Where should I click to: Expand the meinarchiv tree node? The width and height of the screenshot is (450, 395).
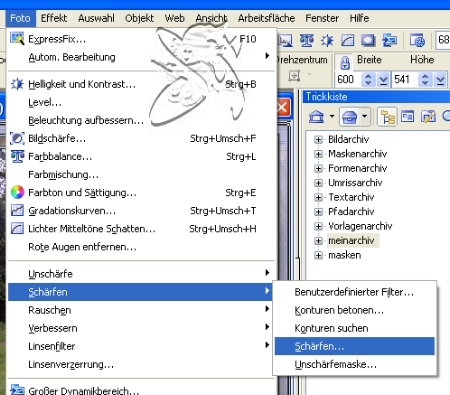(x=318, y=241)
